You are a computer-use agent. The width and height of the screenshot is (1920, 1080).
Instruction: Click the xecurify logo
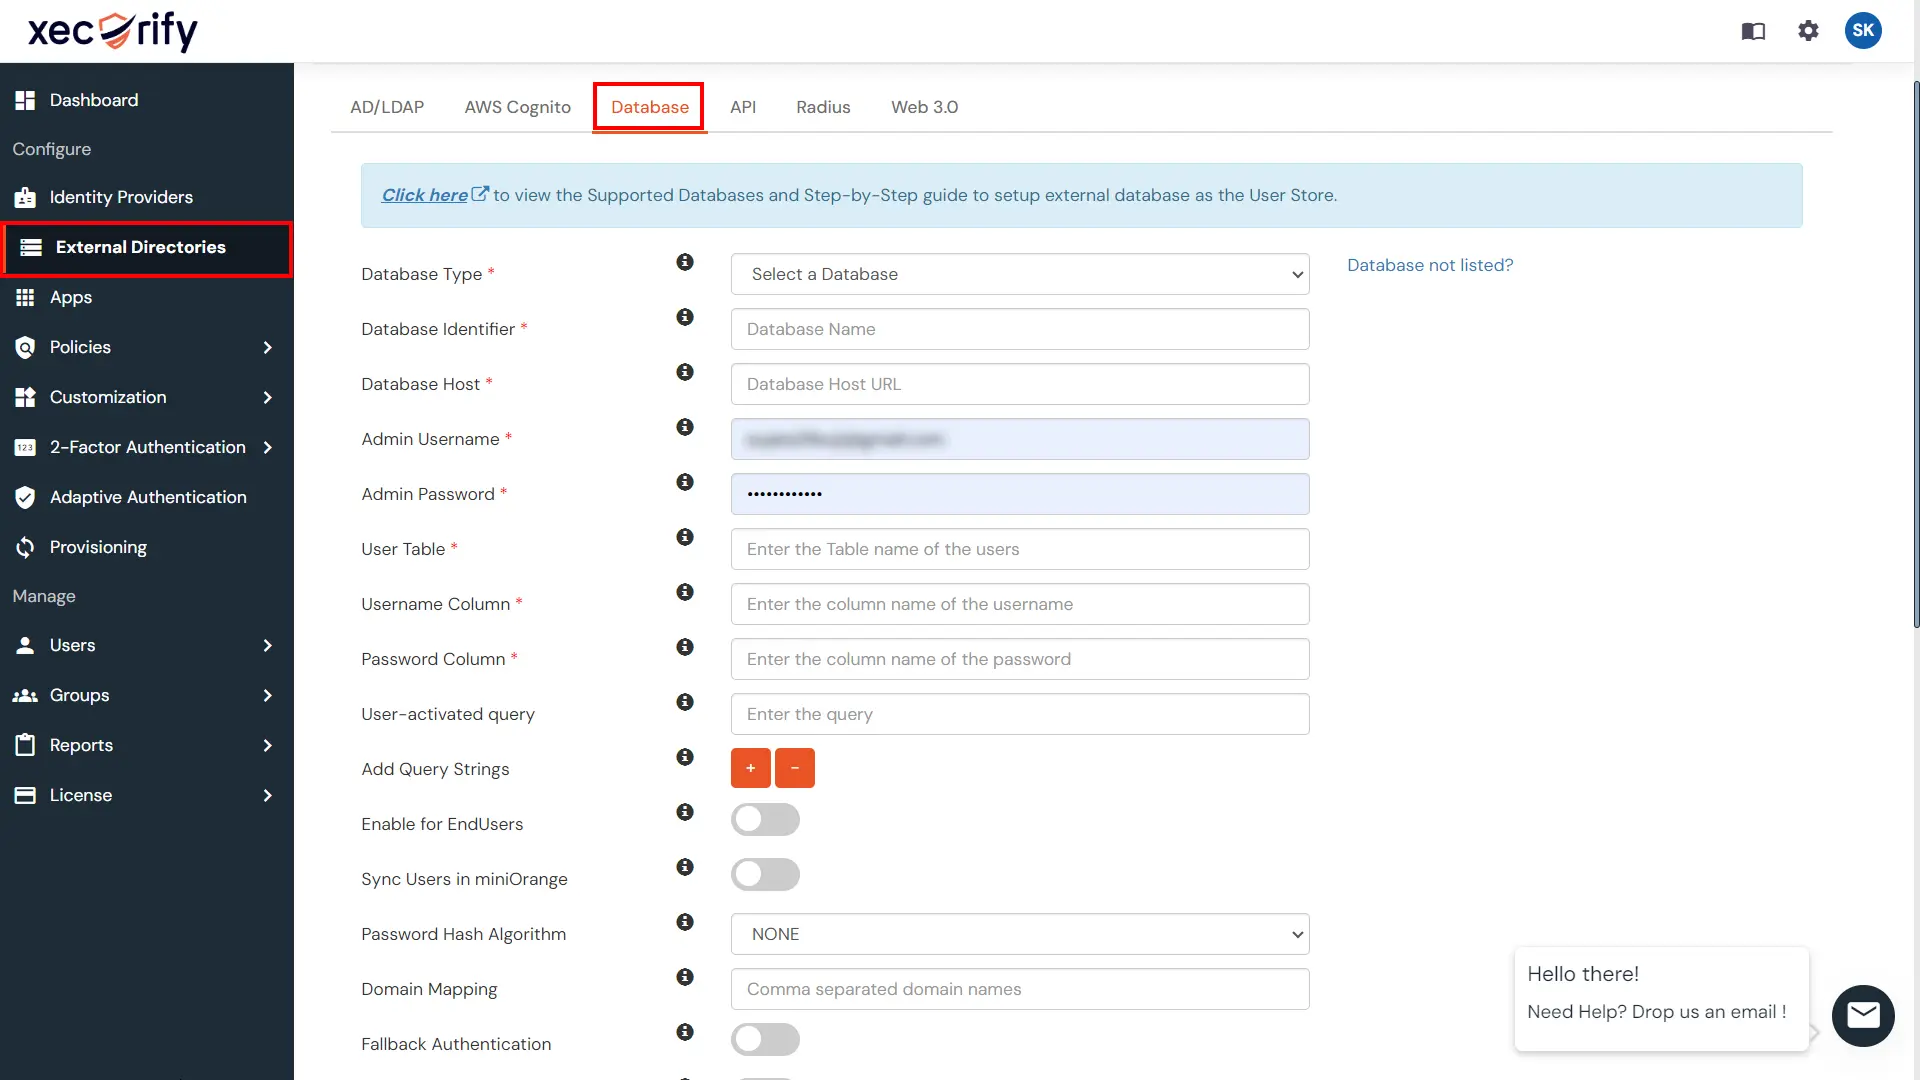[x=113, y=31]
